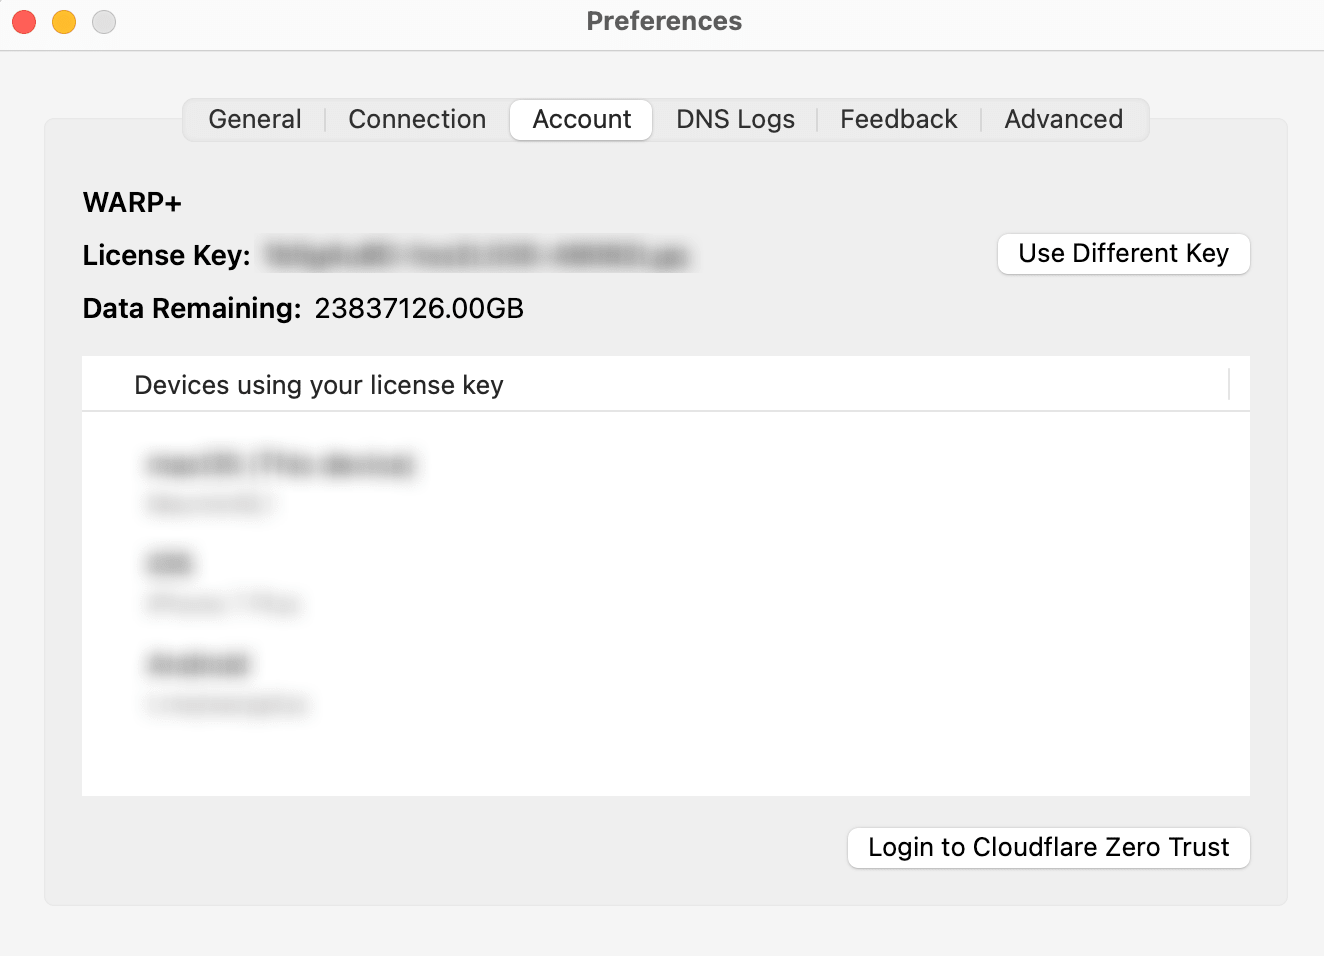Minimize the Preferences window with yellow button
The width and height of the screenshot is (1324, 956).
64,21
